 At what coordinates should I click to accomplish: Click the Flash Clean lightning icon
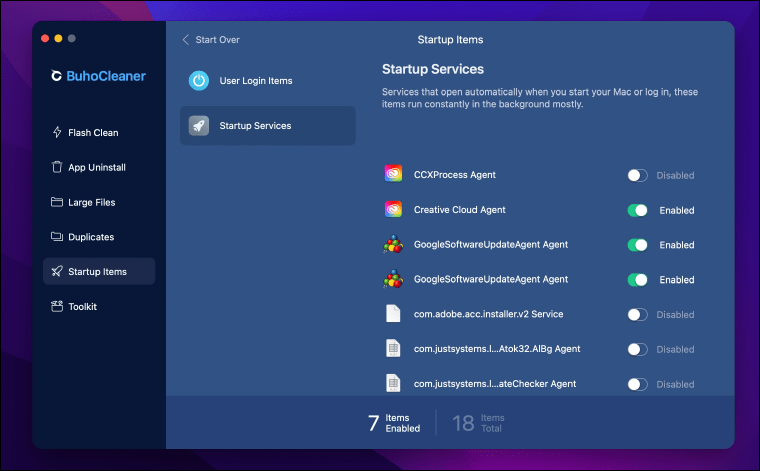pos(57,132)
